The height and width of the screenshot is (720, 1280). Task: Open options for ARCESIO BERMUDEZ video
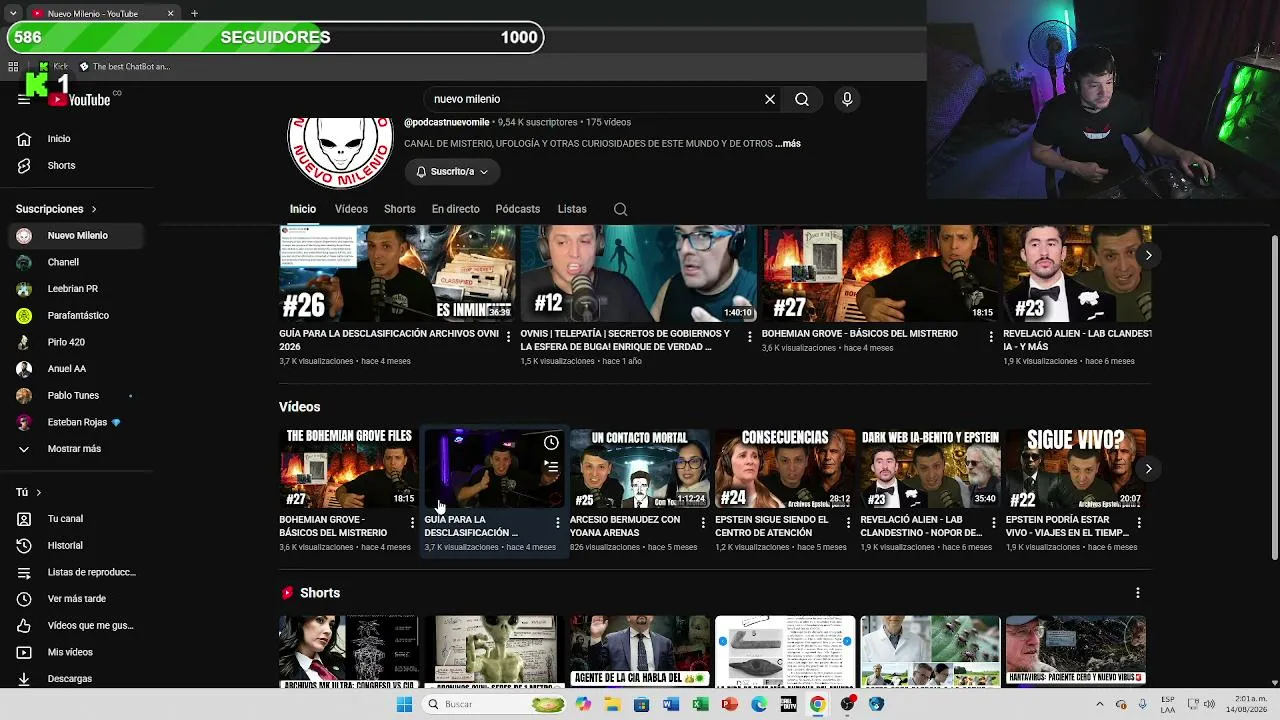(x=702, y=523)
